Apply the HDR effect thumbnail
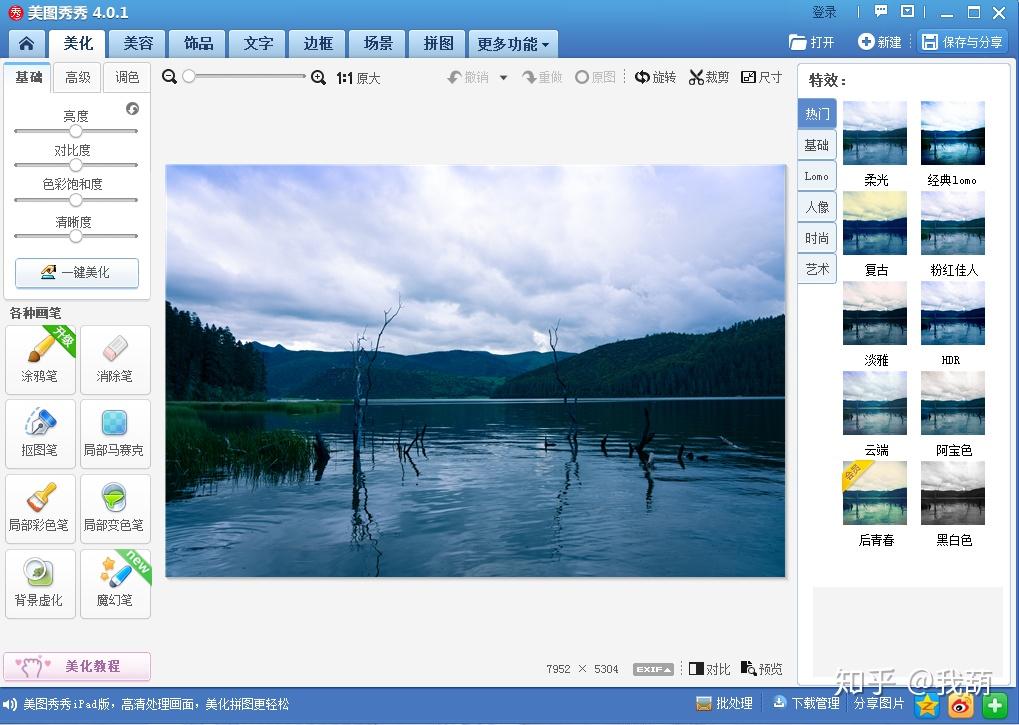The width and height of the screenshot is (1019, 725). click(x=953, y=313)
